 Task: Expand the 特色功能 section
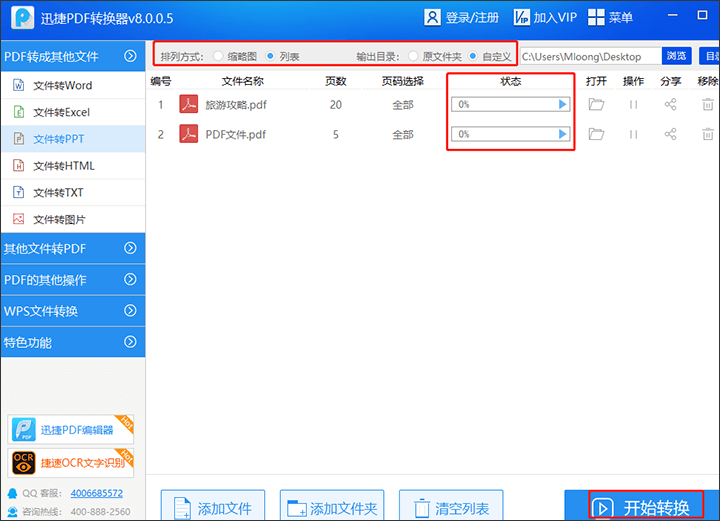click(x=130, y=342)
